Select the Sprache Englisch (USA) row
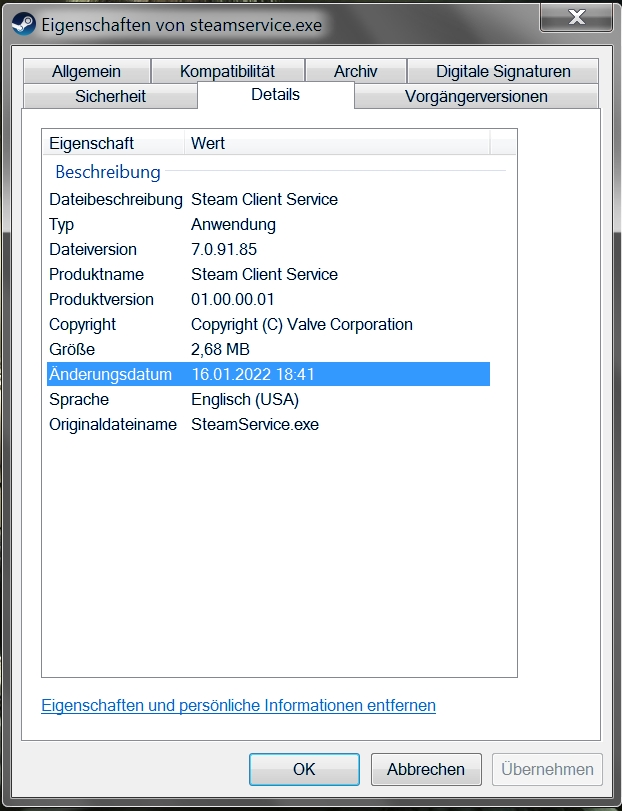This screenshot has height=811, width=622. 268,399
